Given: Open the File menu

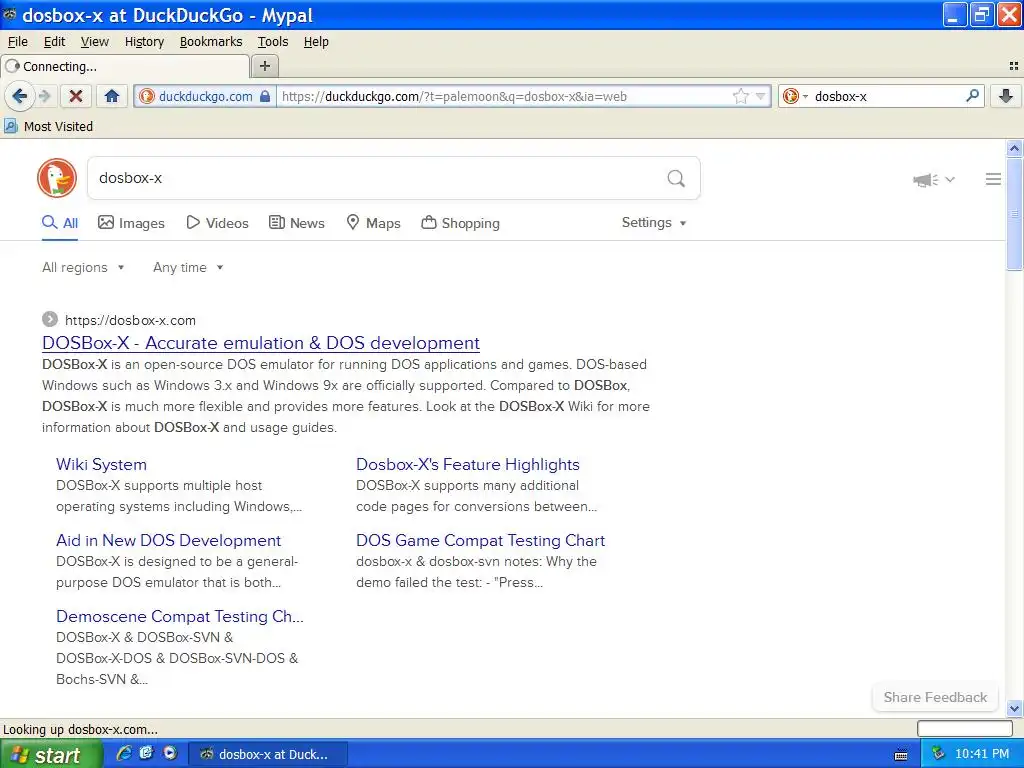Looking at the screenshot, I should click(x=18, y=42).
